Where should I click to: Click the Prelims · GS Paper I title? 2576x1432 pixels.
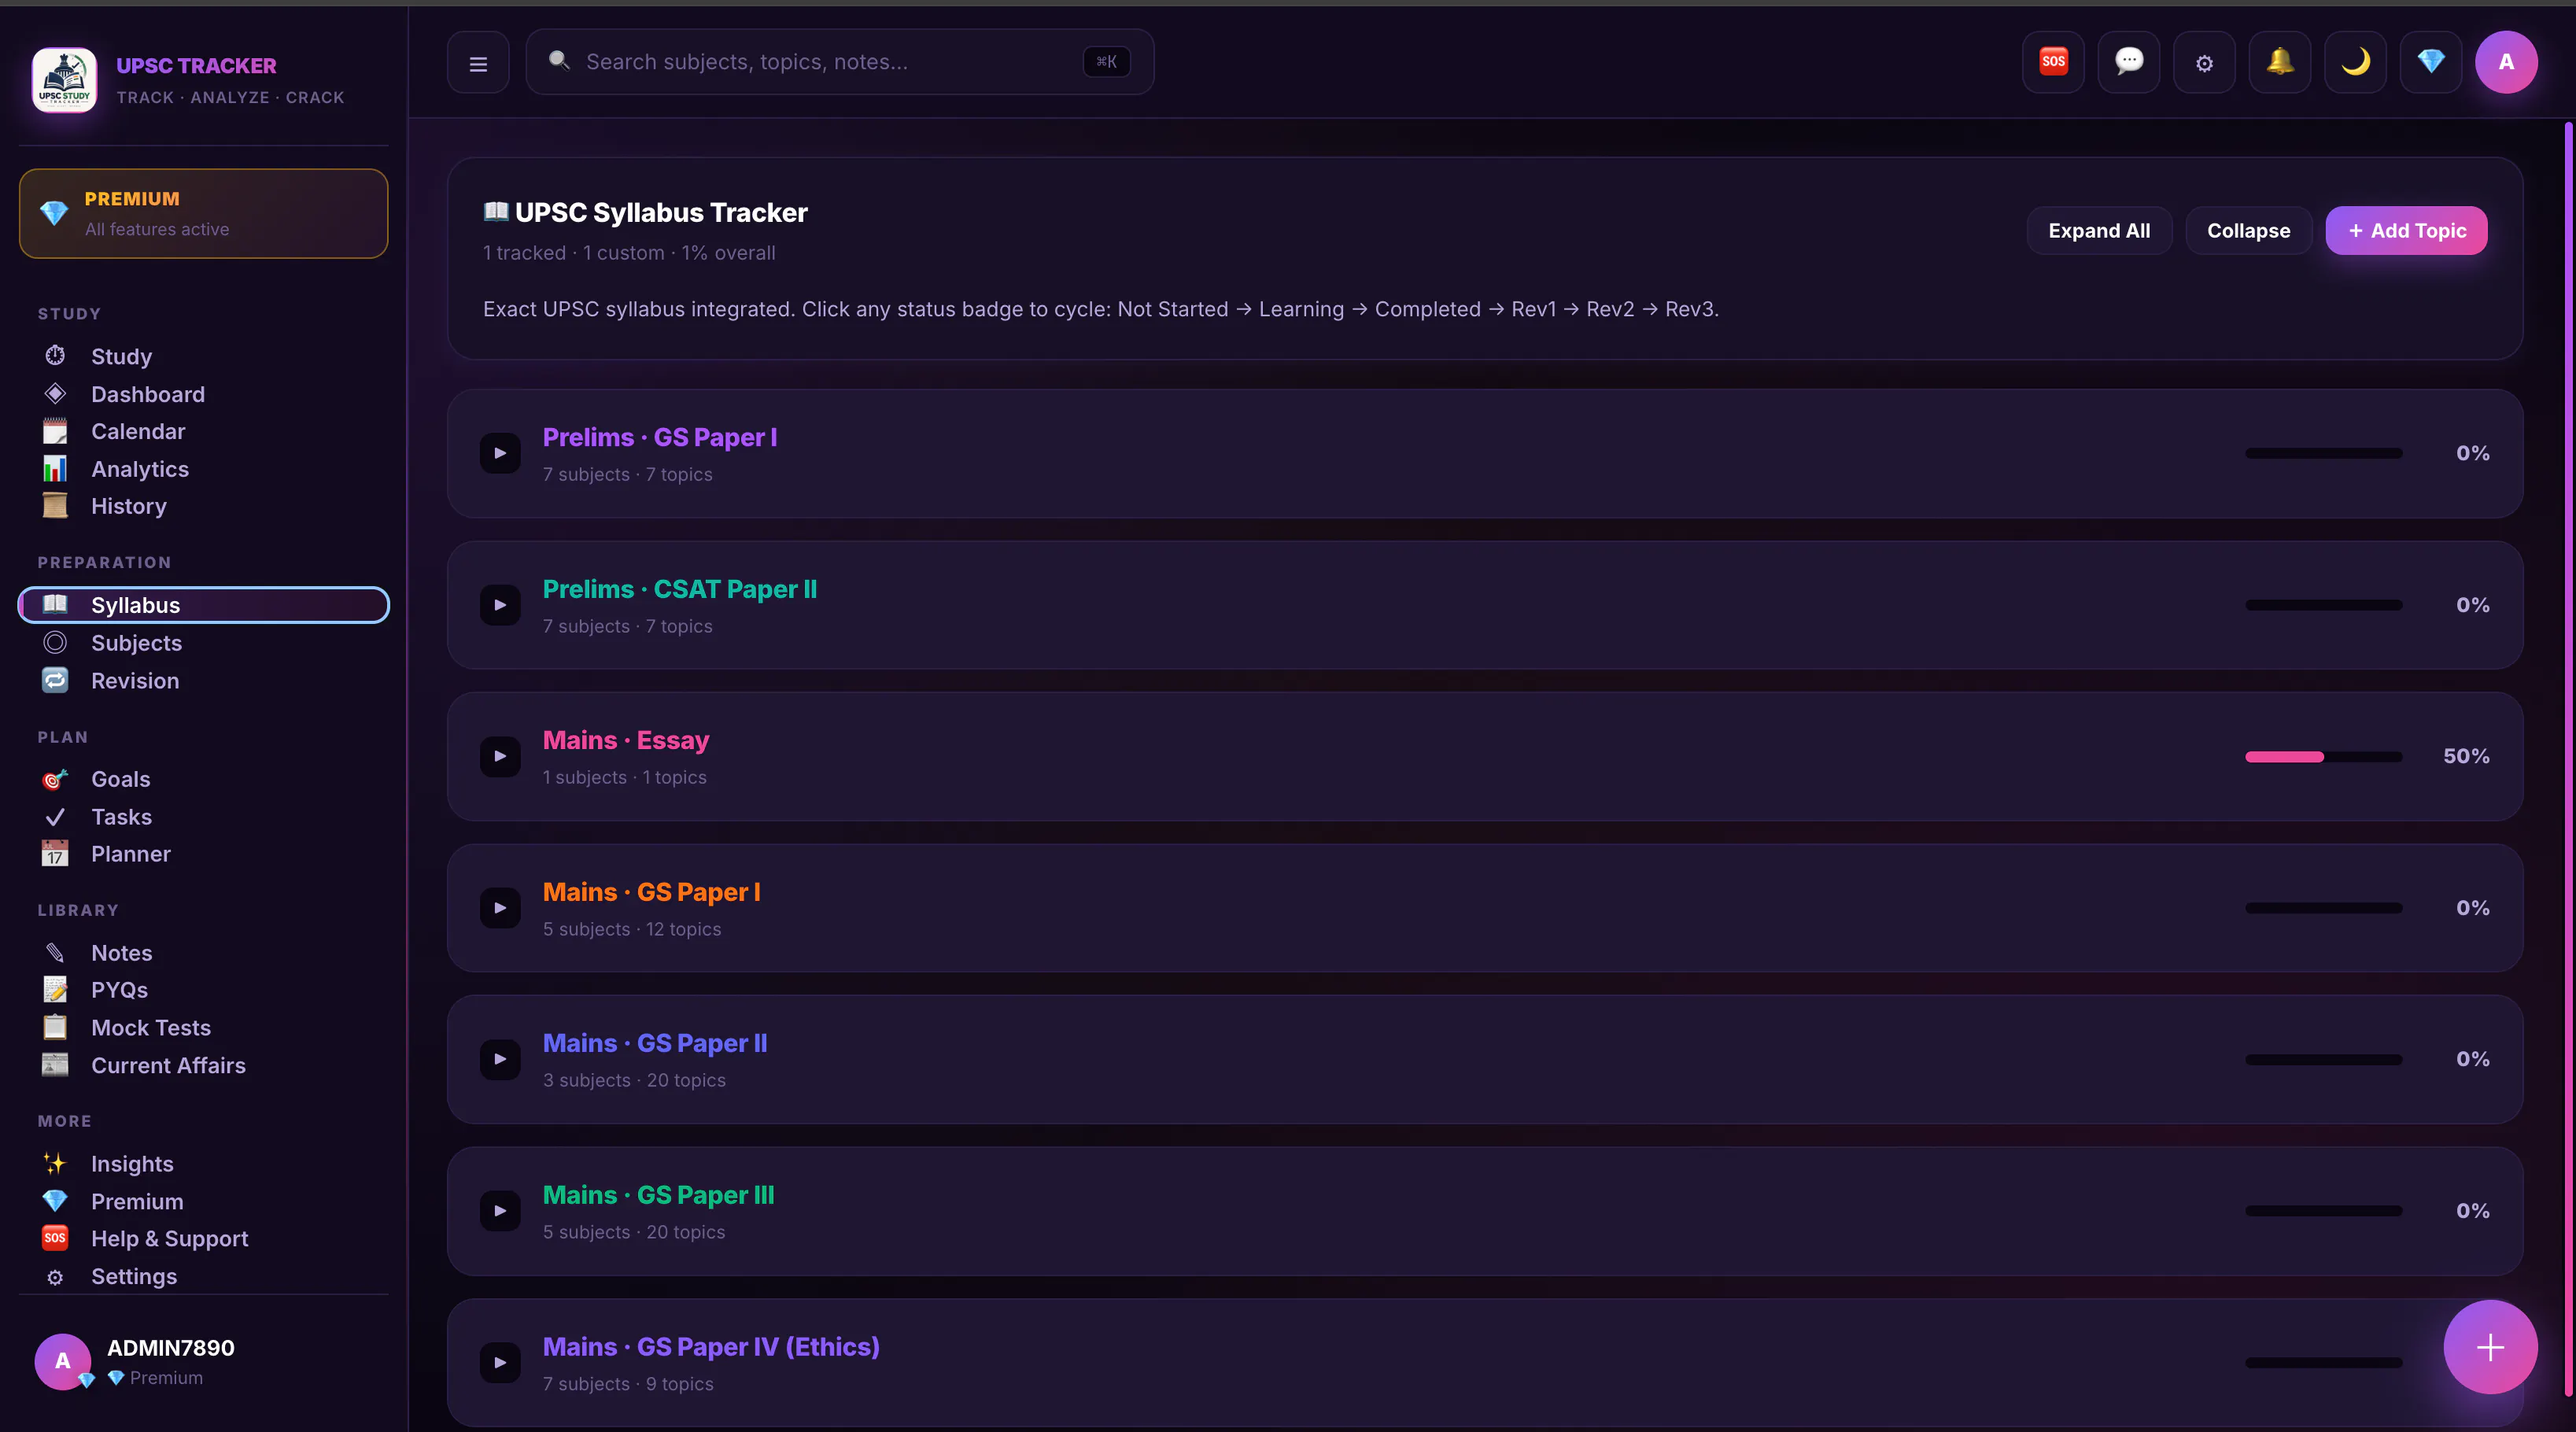coord(660,437)
